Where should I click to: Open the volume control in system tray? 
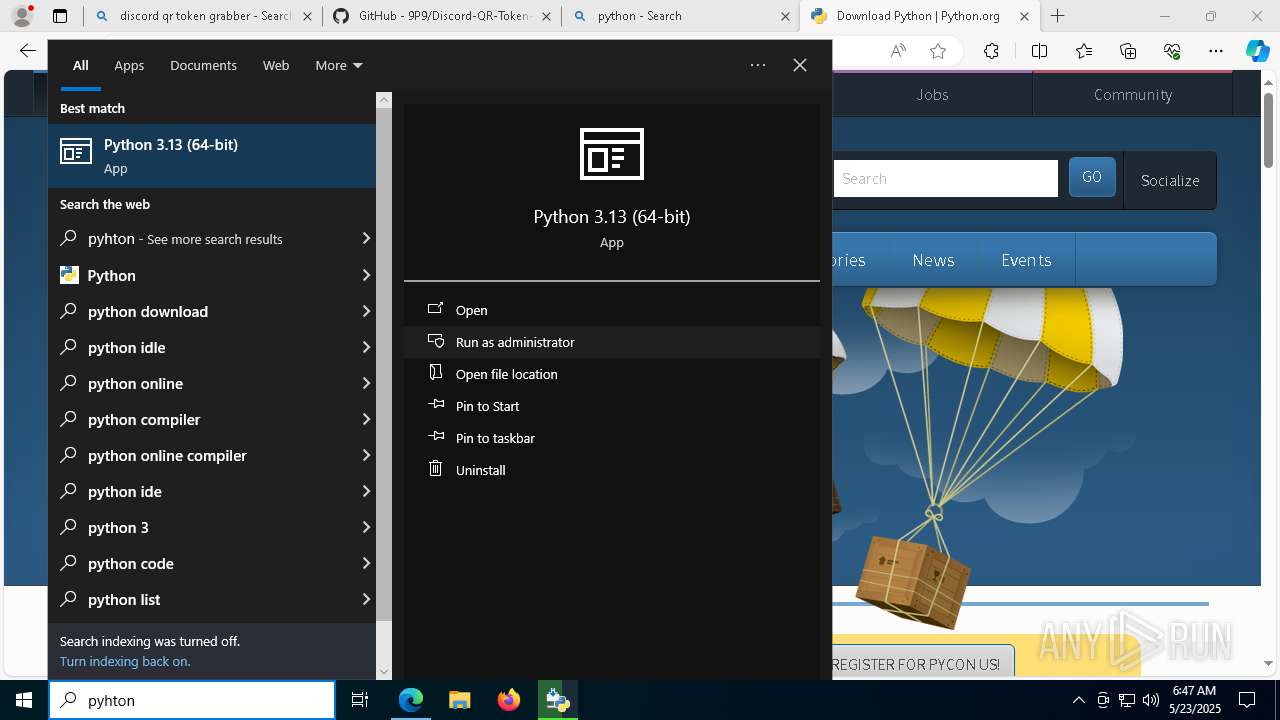[1150, 700]
